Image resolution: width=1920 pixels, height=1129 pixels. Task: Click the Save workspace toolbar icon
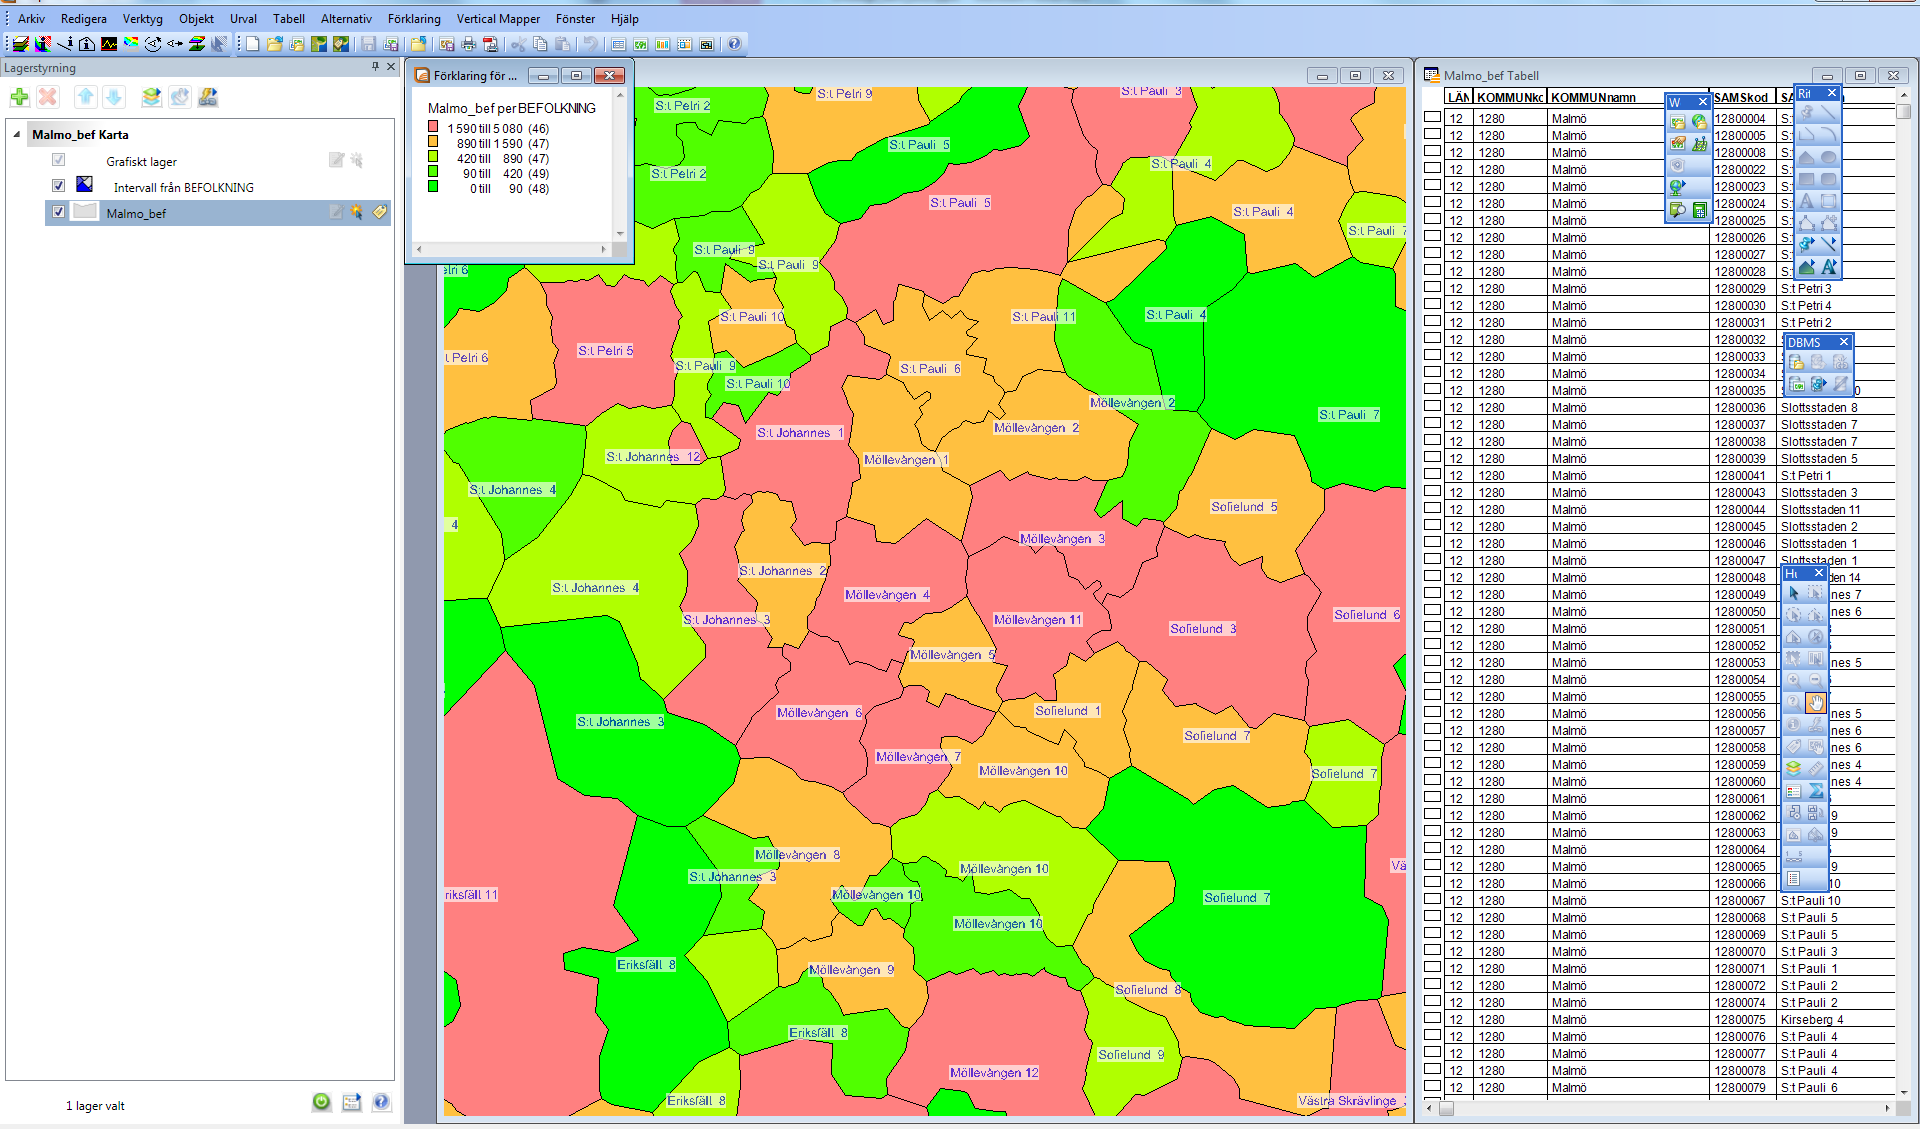[x=391, y=44]
